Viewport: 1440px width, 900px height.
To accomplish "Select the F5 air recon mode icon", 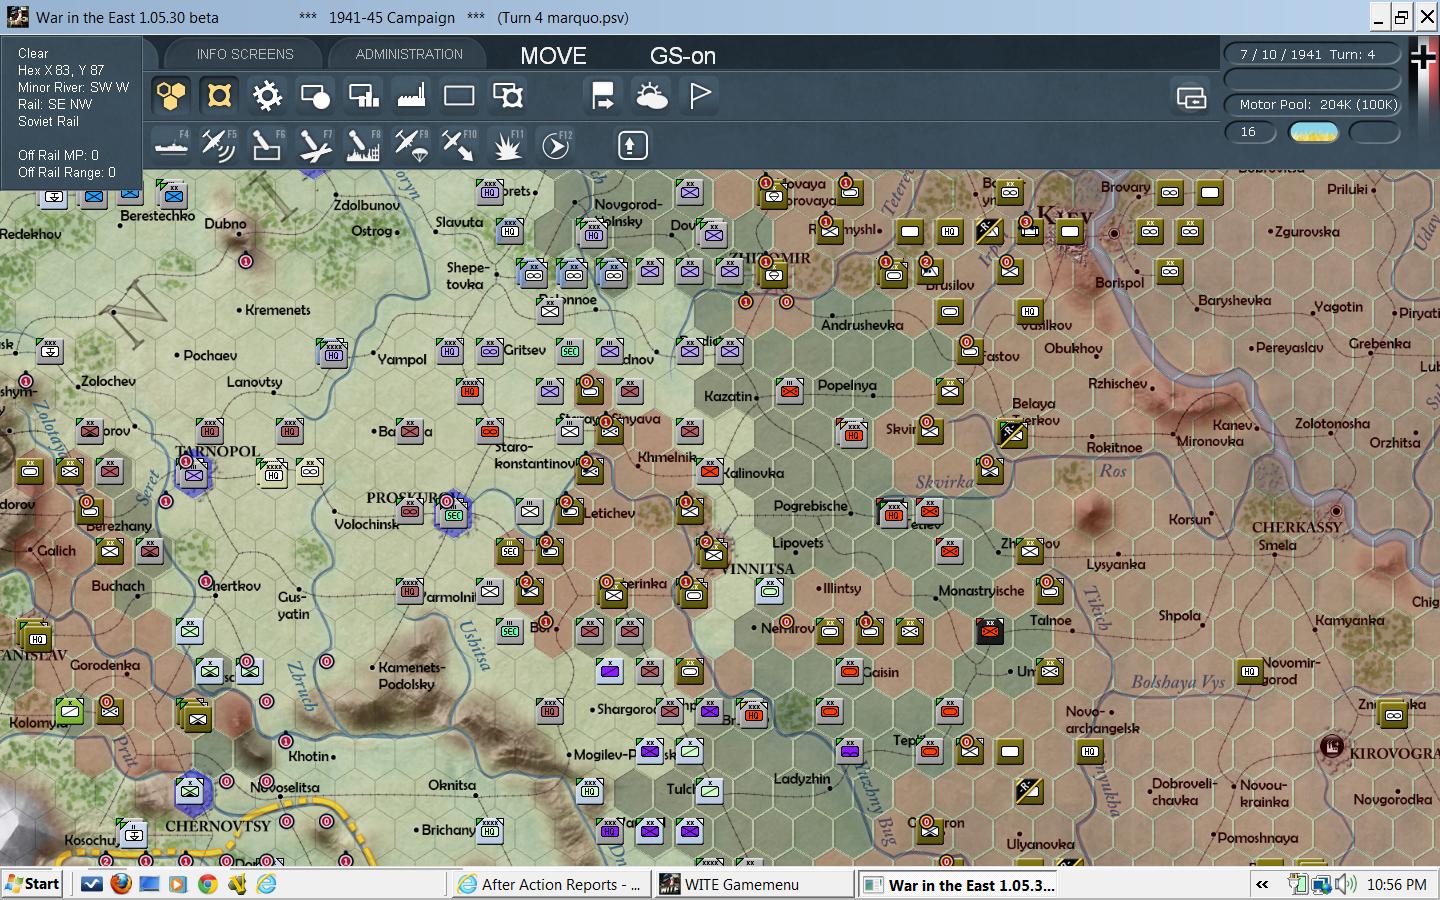I will (x=219, y=146).
